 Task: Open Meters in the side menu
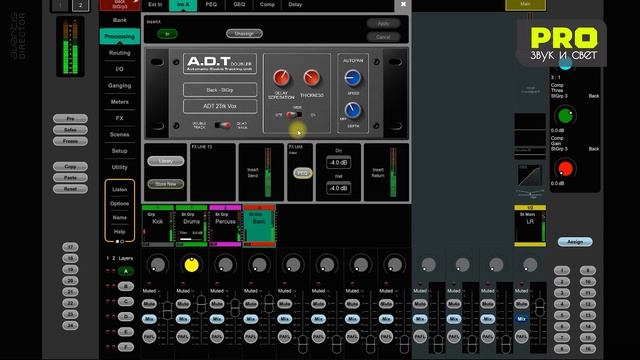120,102
